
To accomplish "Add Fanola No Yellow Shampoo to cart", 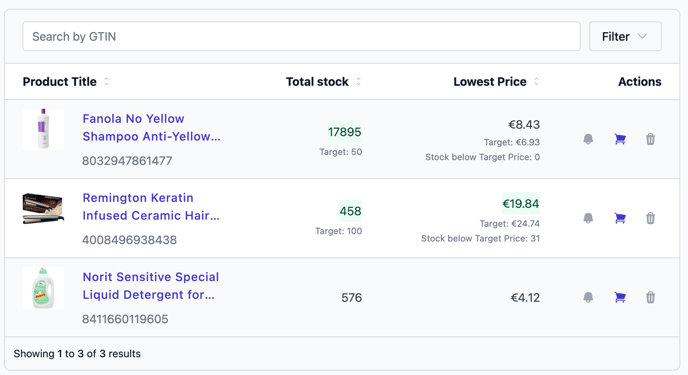I will 620,139.
